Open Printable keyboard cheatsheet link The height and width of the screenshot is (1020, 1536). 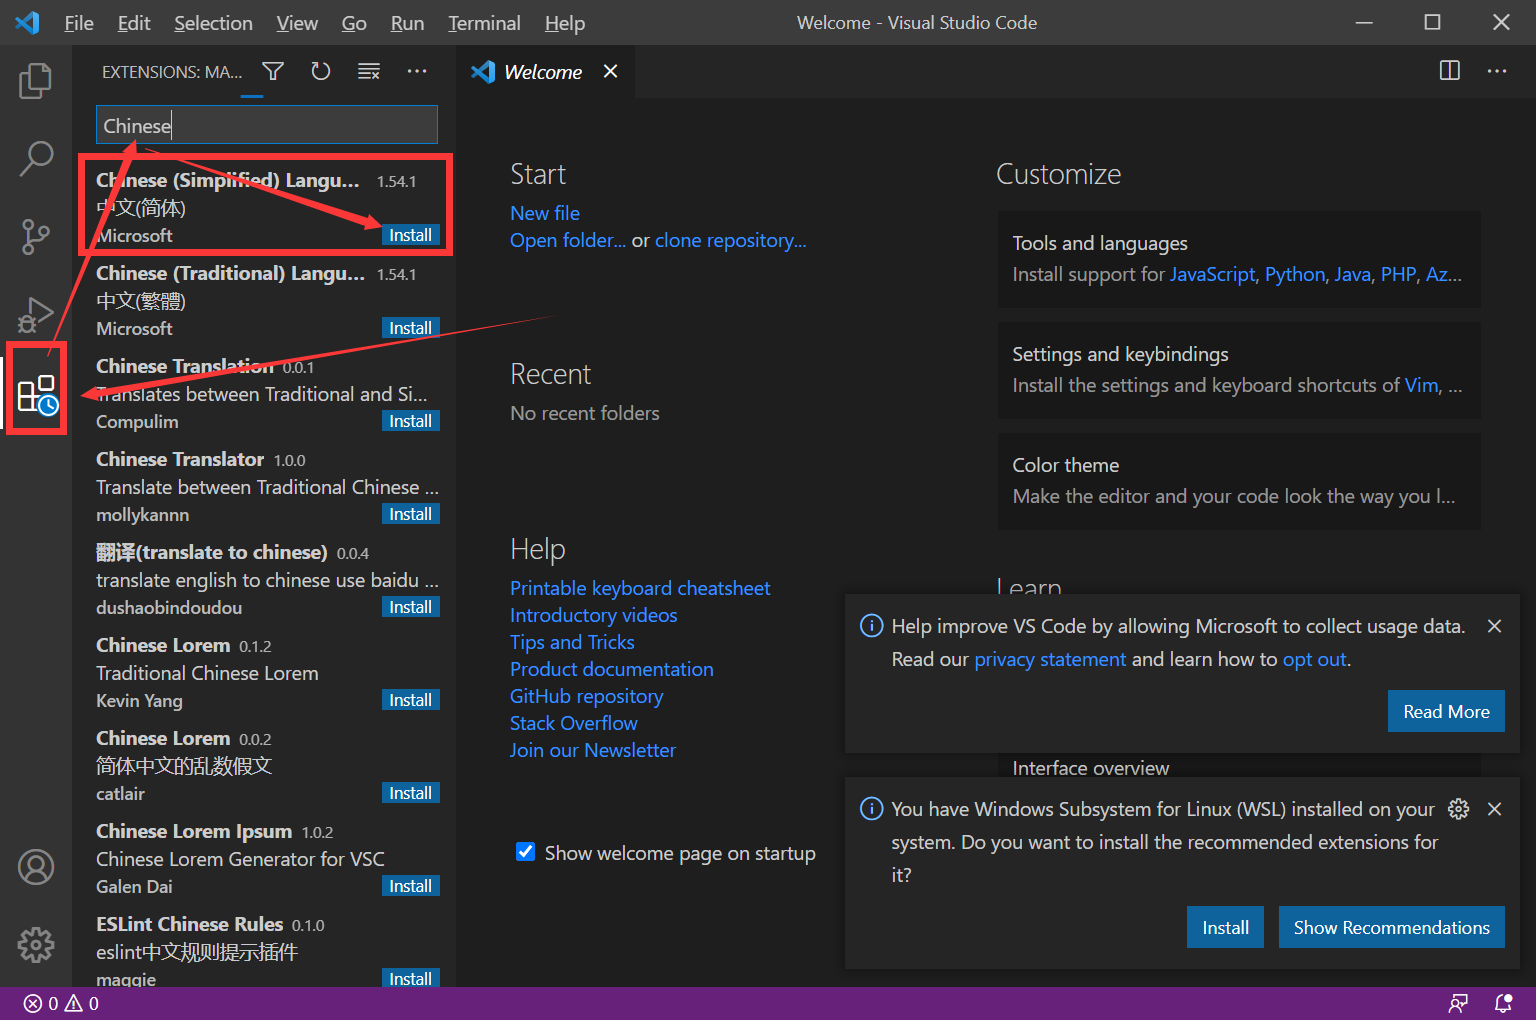click(640, 588)
